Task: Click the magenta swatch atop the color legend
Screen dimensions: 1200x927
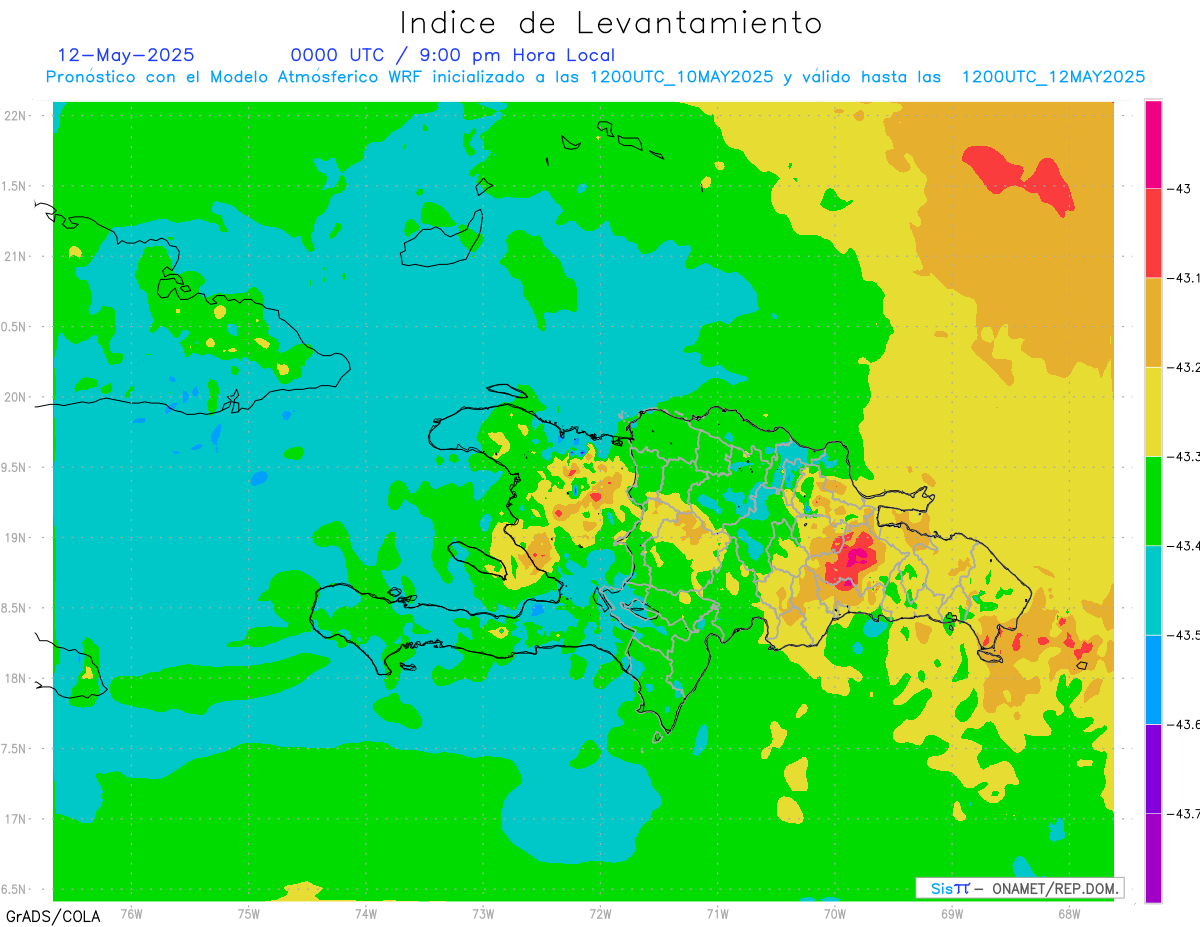Action: coord(1153,144)
